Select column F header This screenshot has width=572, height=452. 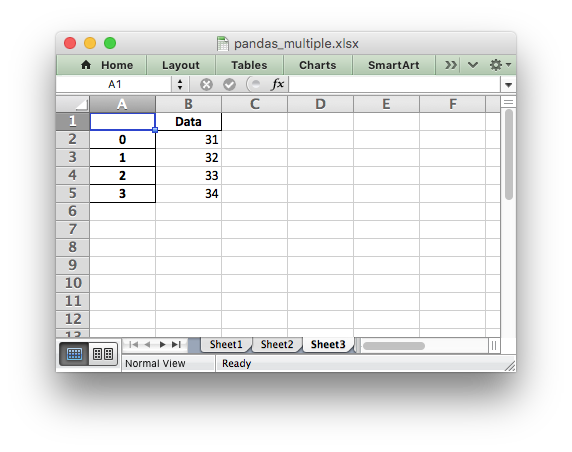(452, 104)
